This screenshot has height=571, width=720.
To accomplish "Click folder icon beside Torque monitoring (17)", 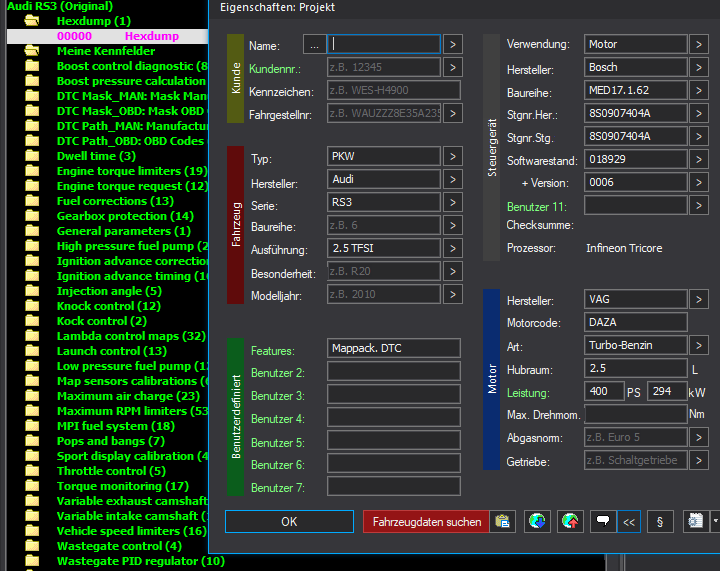I will point(32,486).
